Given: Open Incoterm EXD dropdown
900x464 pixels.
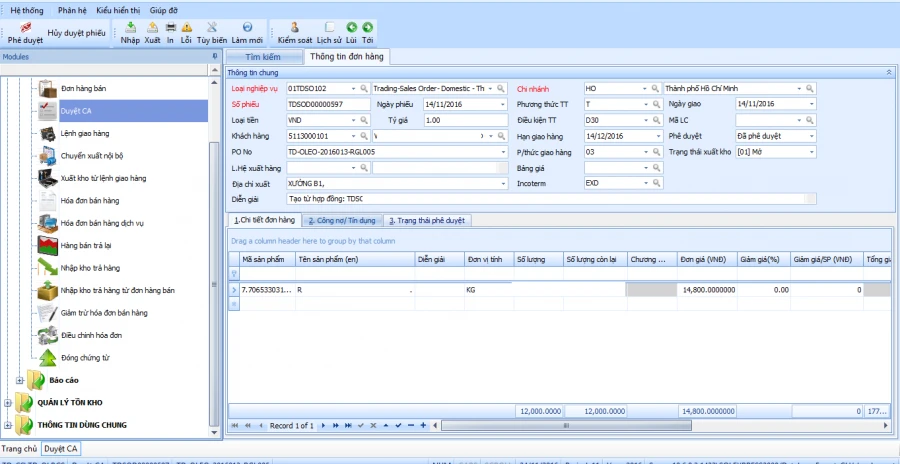Looking at the screenshot, I should click(646, 183).
